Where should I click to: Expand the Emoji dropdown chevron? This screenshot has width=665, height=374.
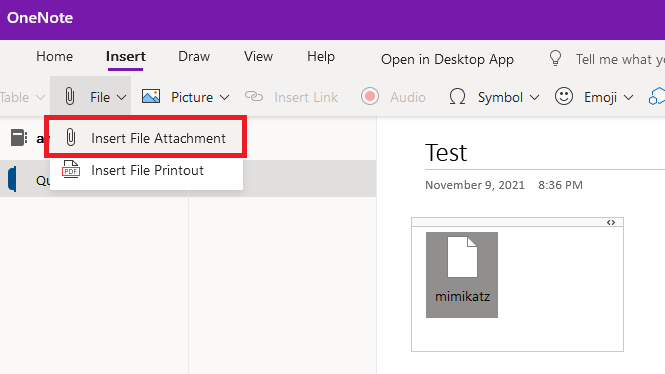[629, 98]
